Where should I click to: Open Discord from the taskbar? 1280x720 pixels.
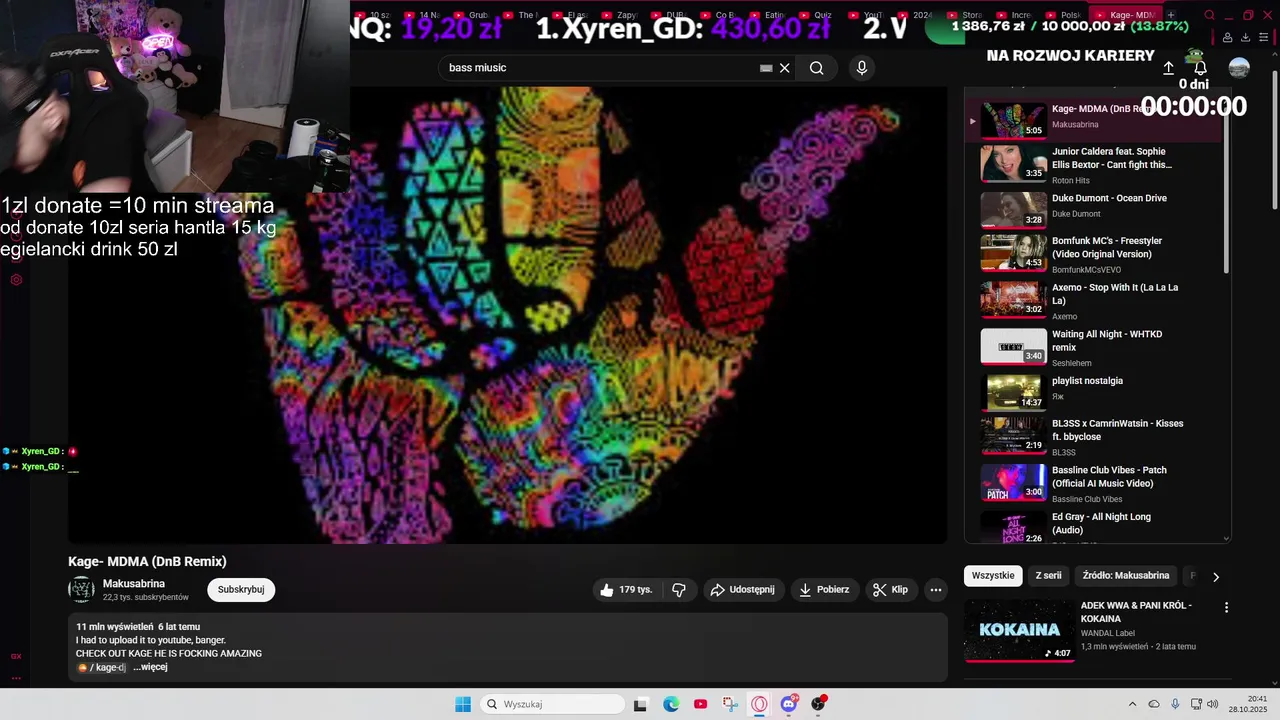[789, 704]
